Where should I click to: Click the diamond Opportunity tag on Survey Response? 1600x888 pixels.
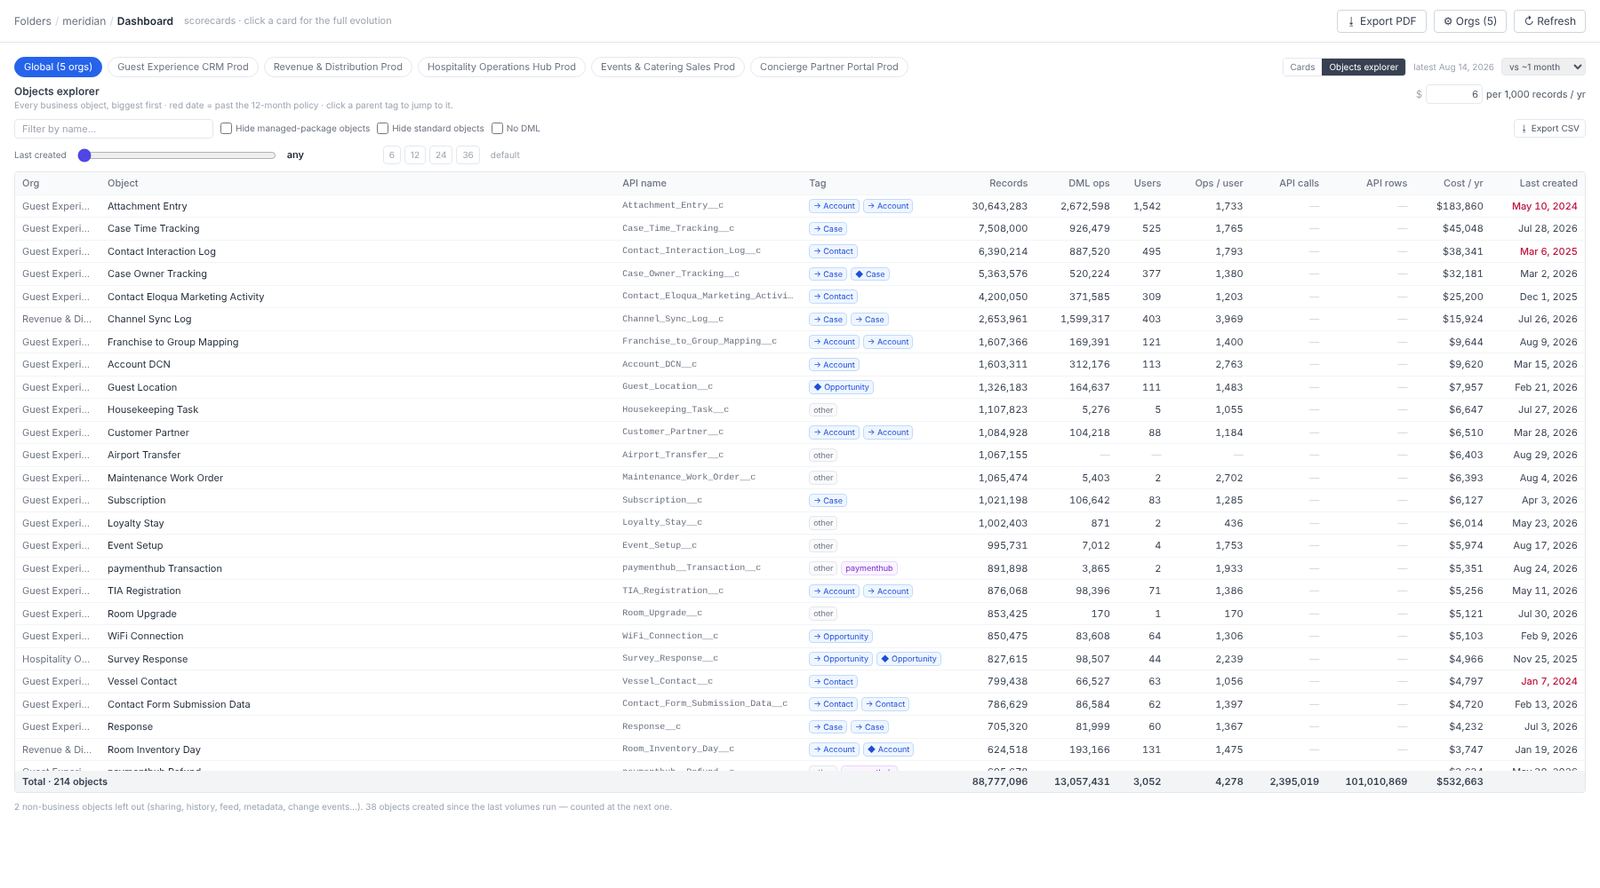(x=909, y=659)
